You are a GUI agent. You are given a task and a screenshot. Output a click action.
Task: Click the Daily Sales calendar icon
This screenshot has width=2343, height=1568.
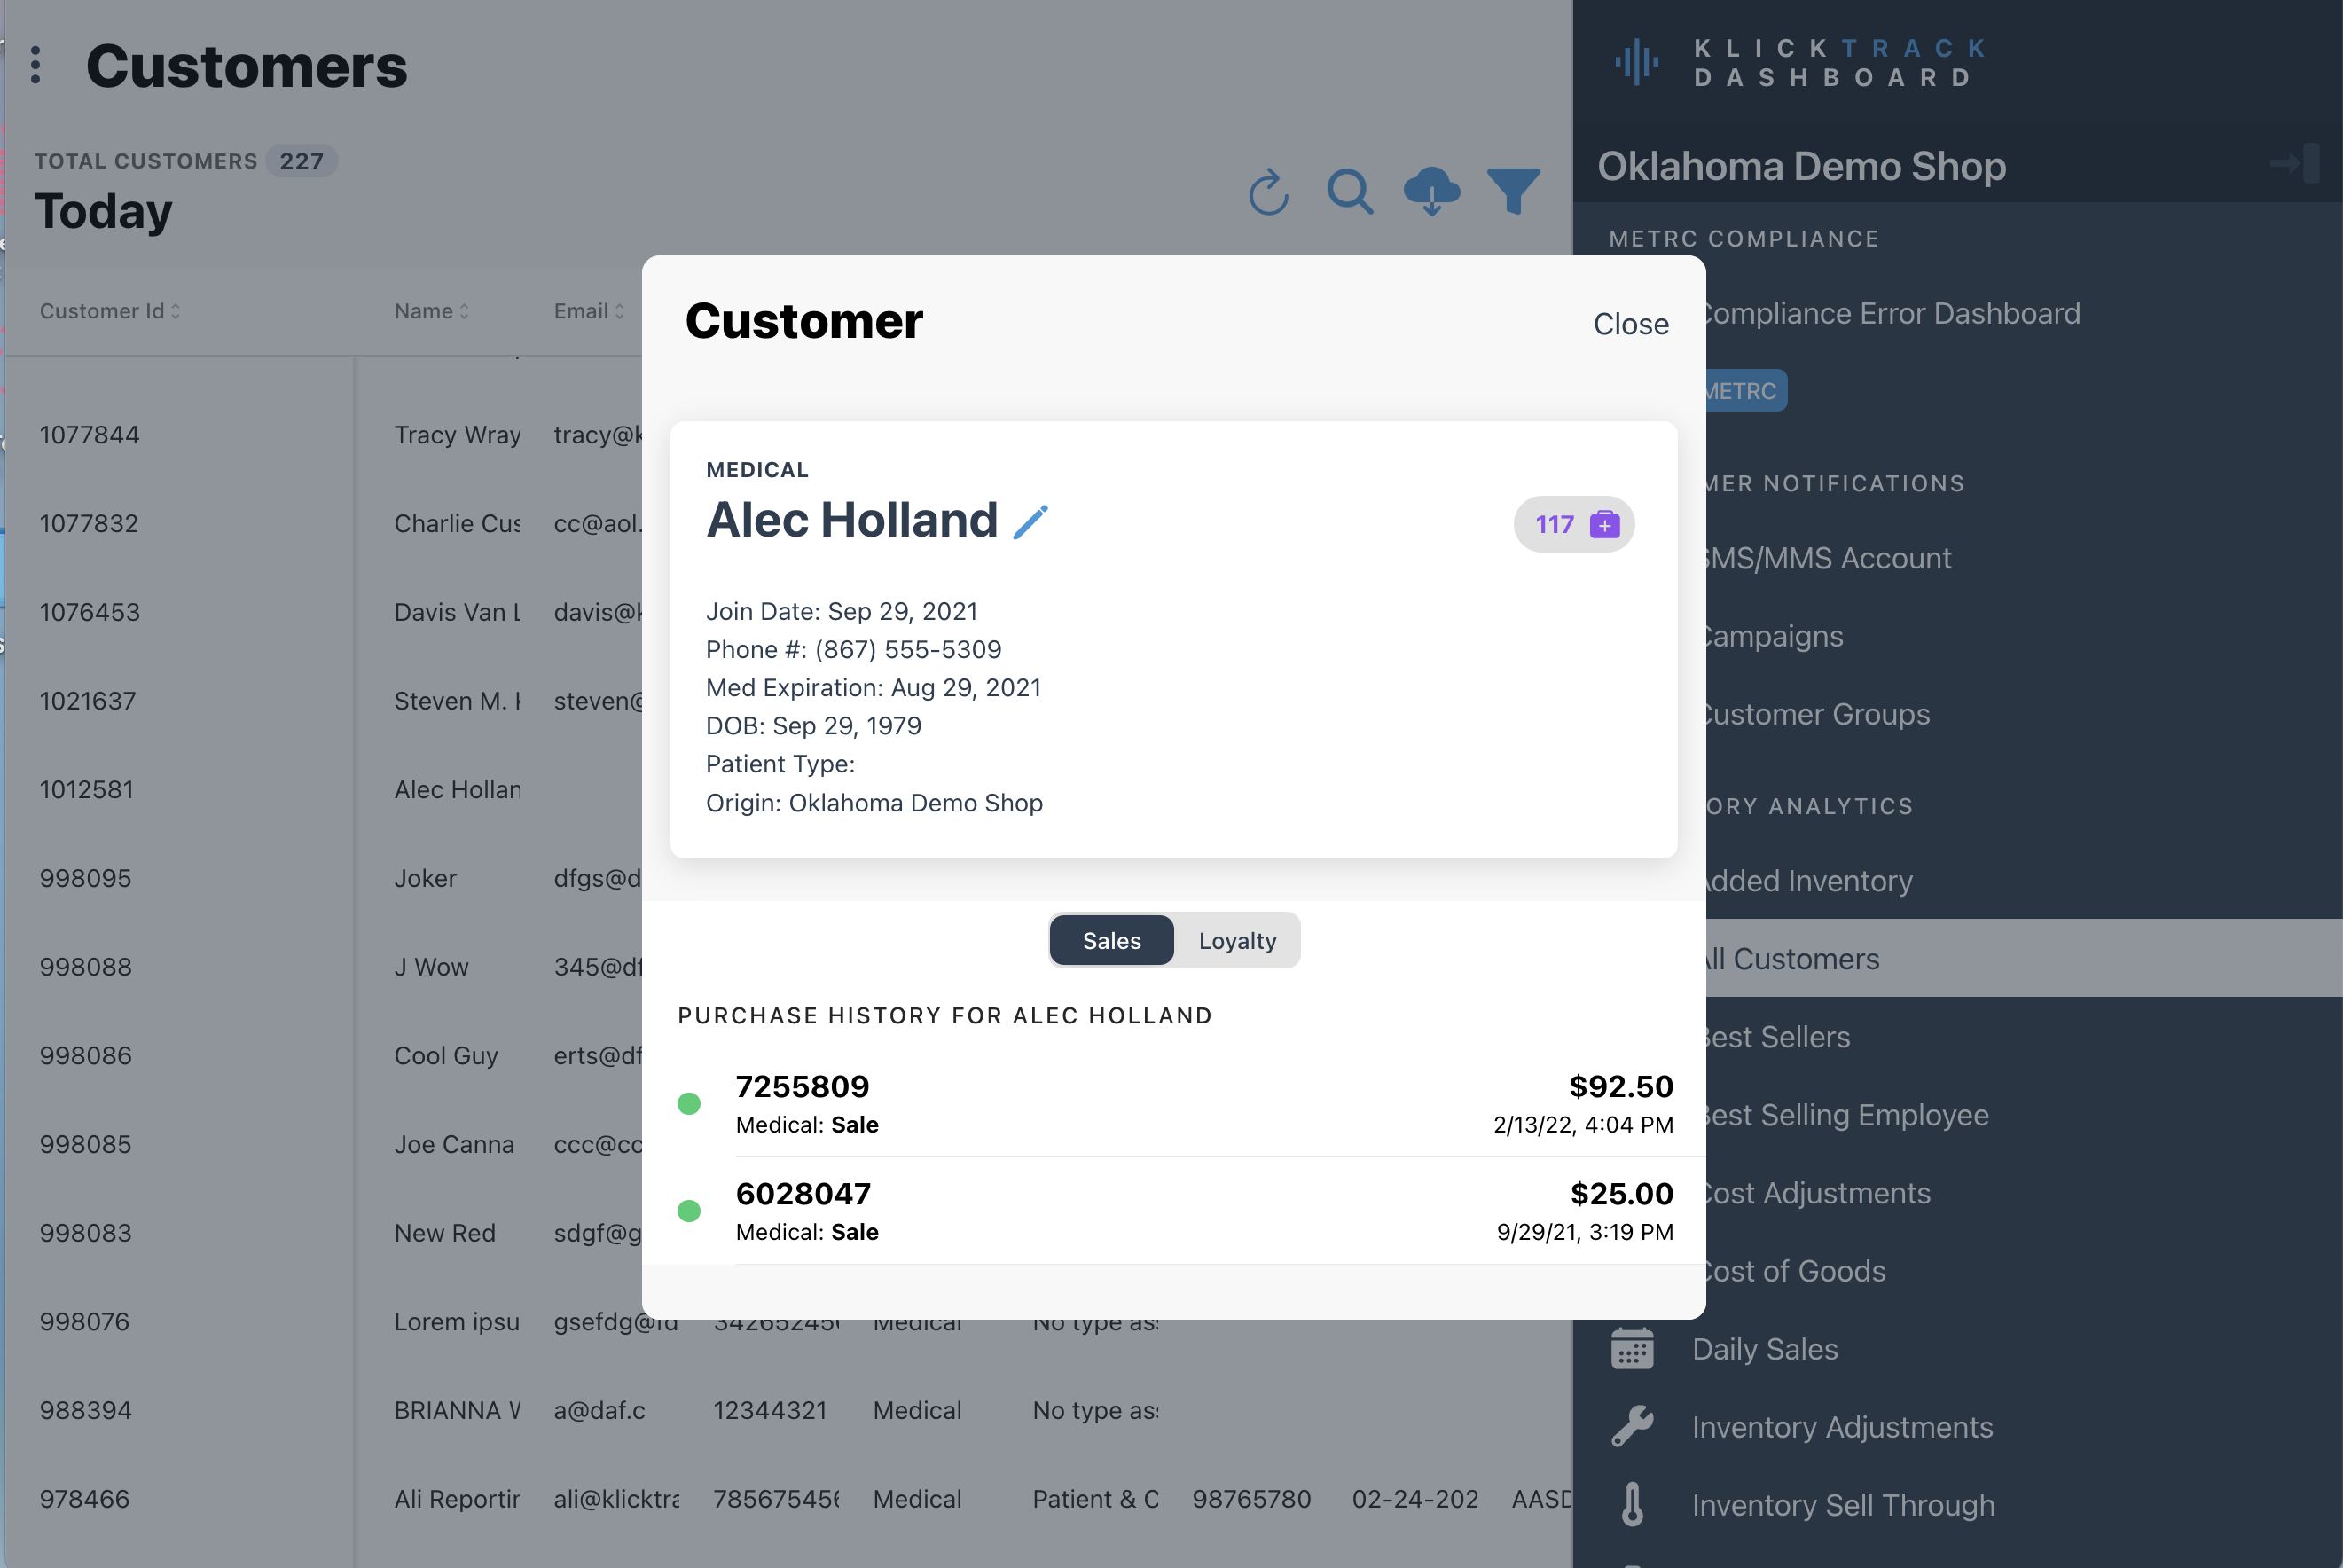(1632, 1349)
